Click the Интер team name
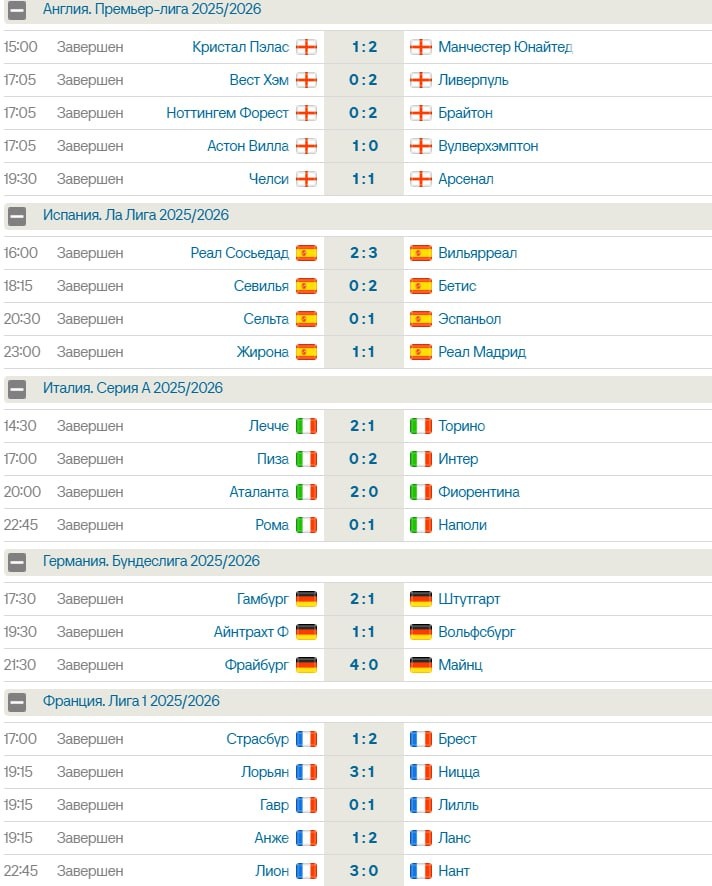 (458, 459)
